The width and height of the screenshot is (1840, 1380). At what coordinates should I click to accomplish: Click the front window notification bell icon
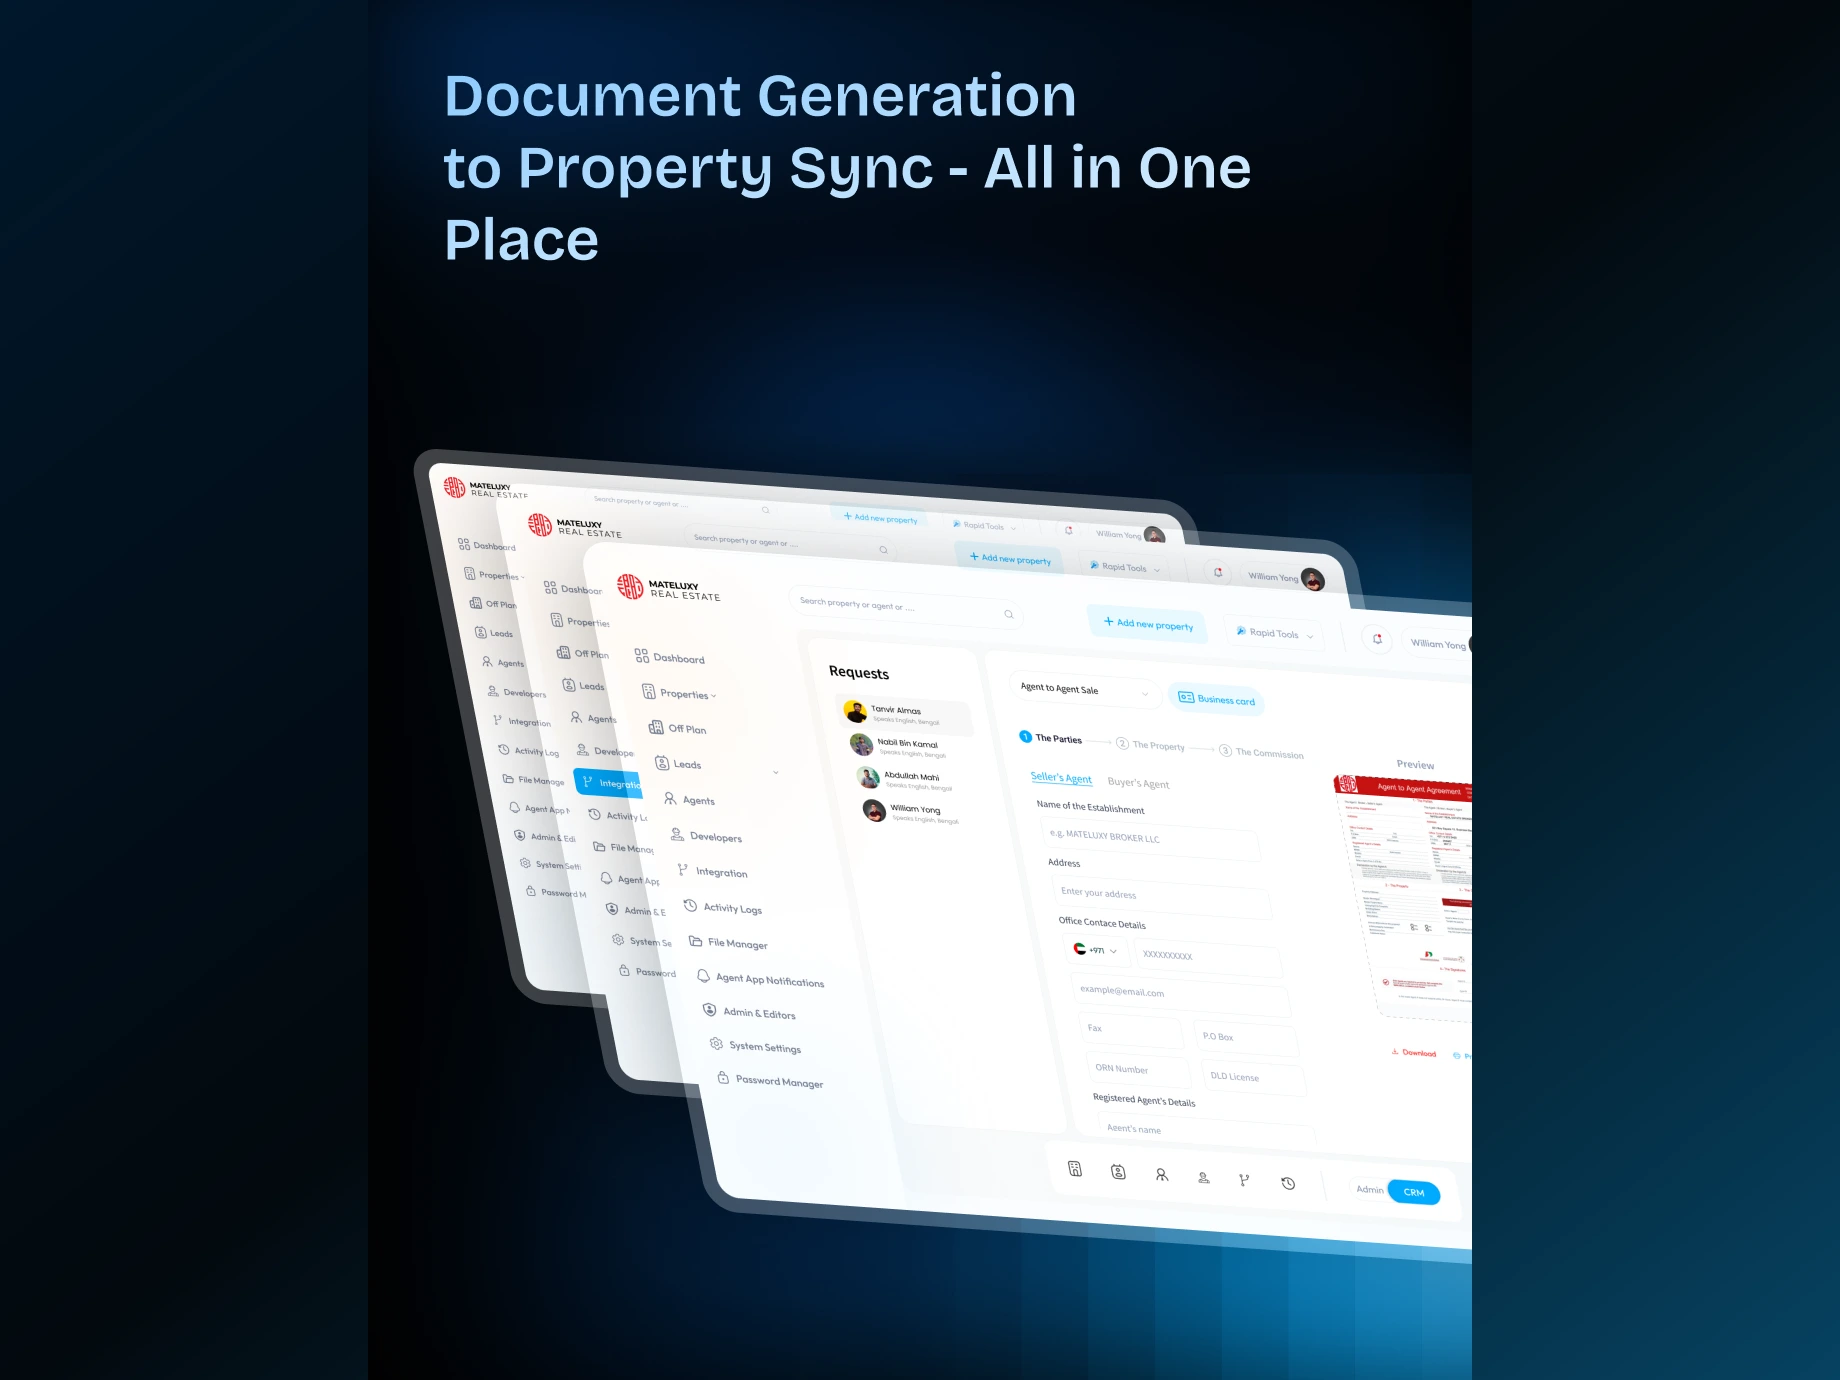point(1377,639)
